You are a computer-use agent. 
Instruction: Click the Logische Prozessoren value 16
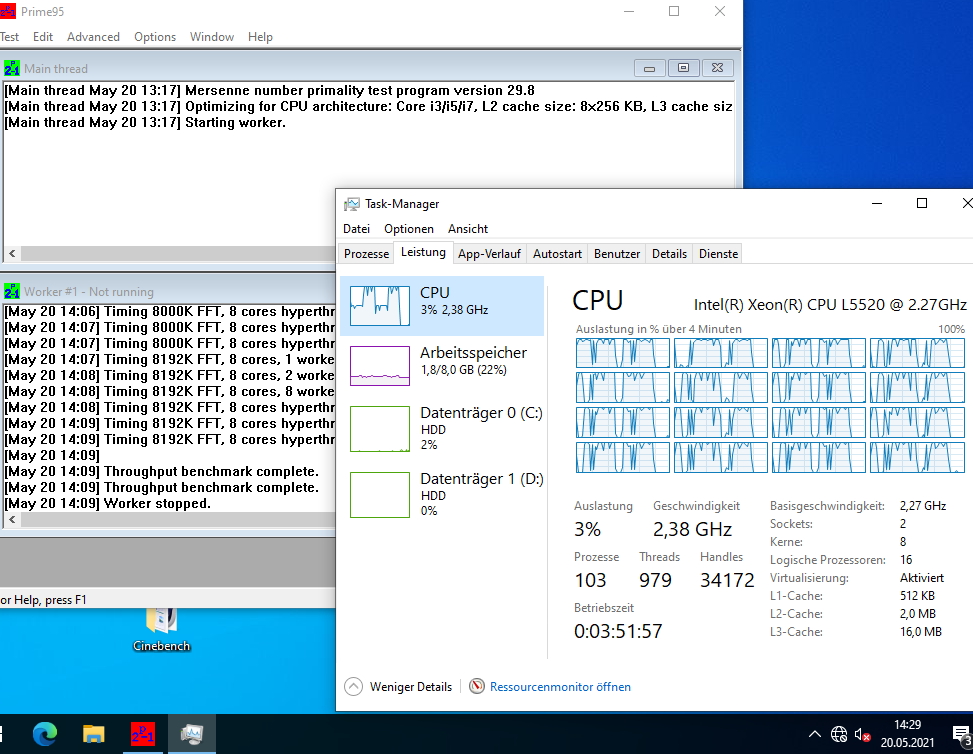coord(906,560)
